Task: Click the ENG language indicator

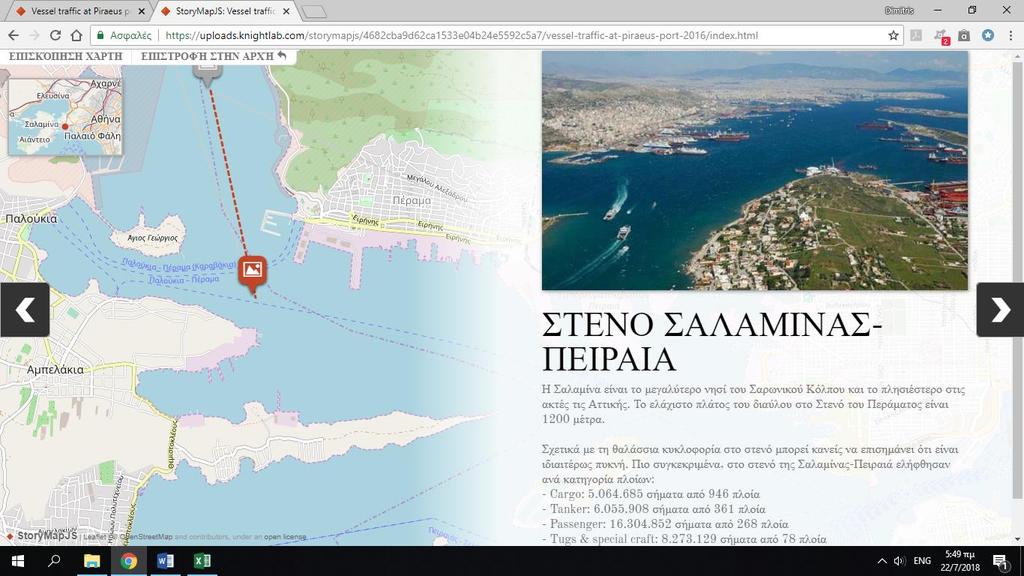Action: 922,561
